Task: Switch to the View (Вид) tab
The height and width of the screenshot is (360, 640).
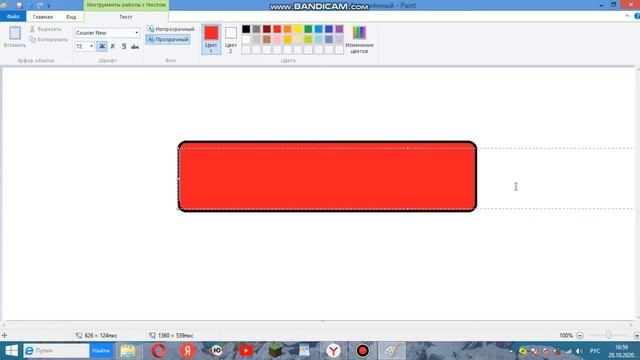Action: 71,17
